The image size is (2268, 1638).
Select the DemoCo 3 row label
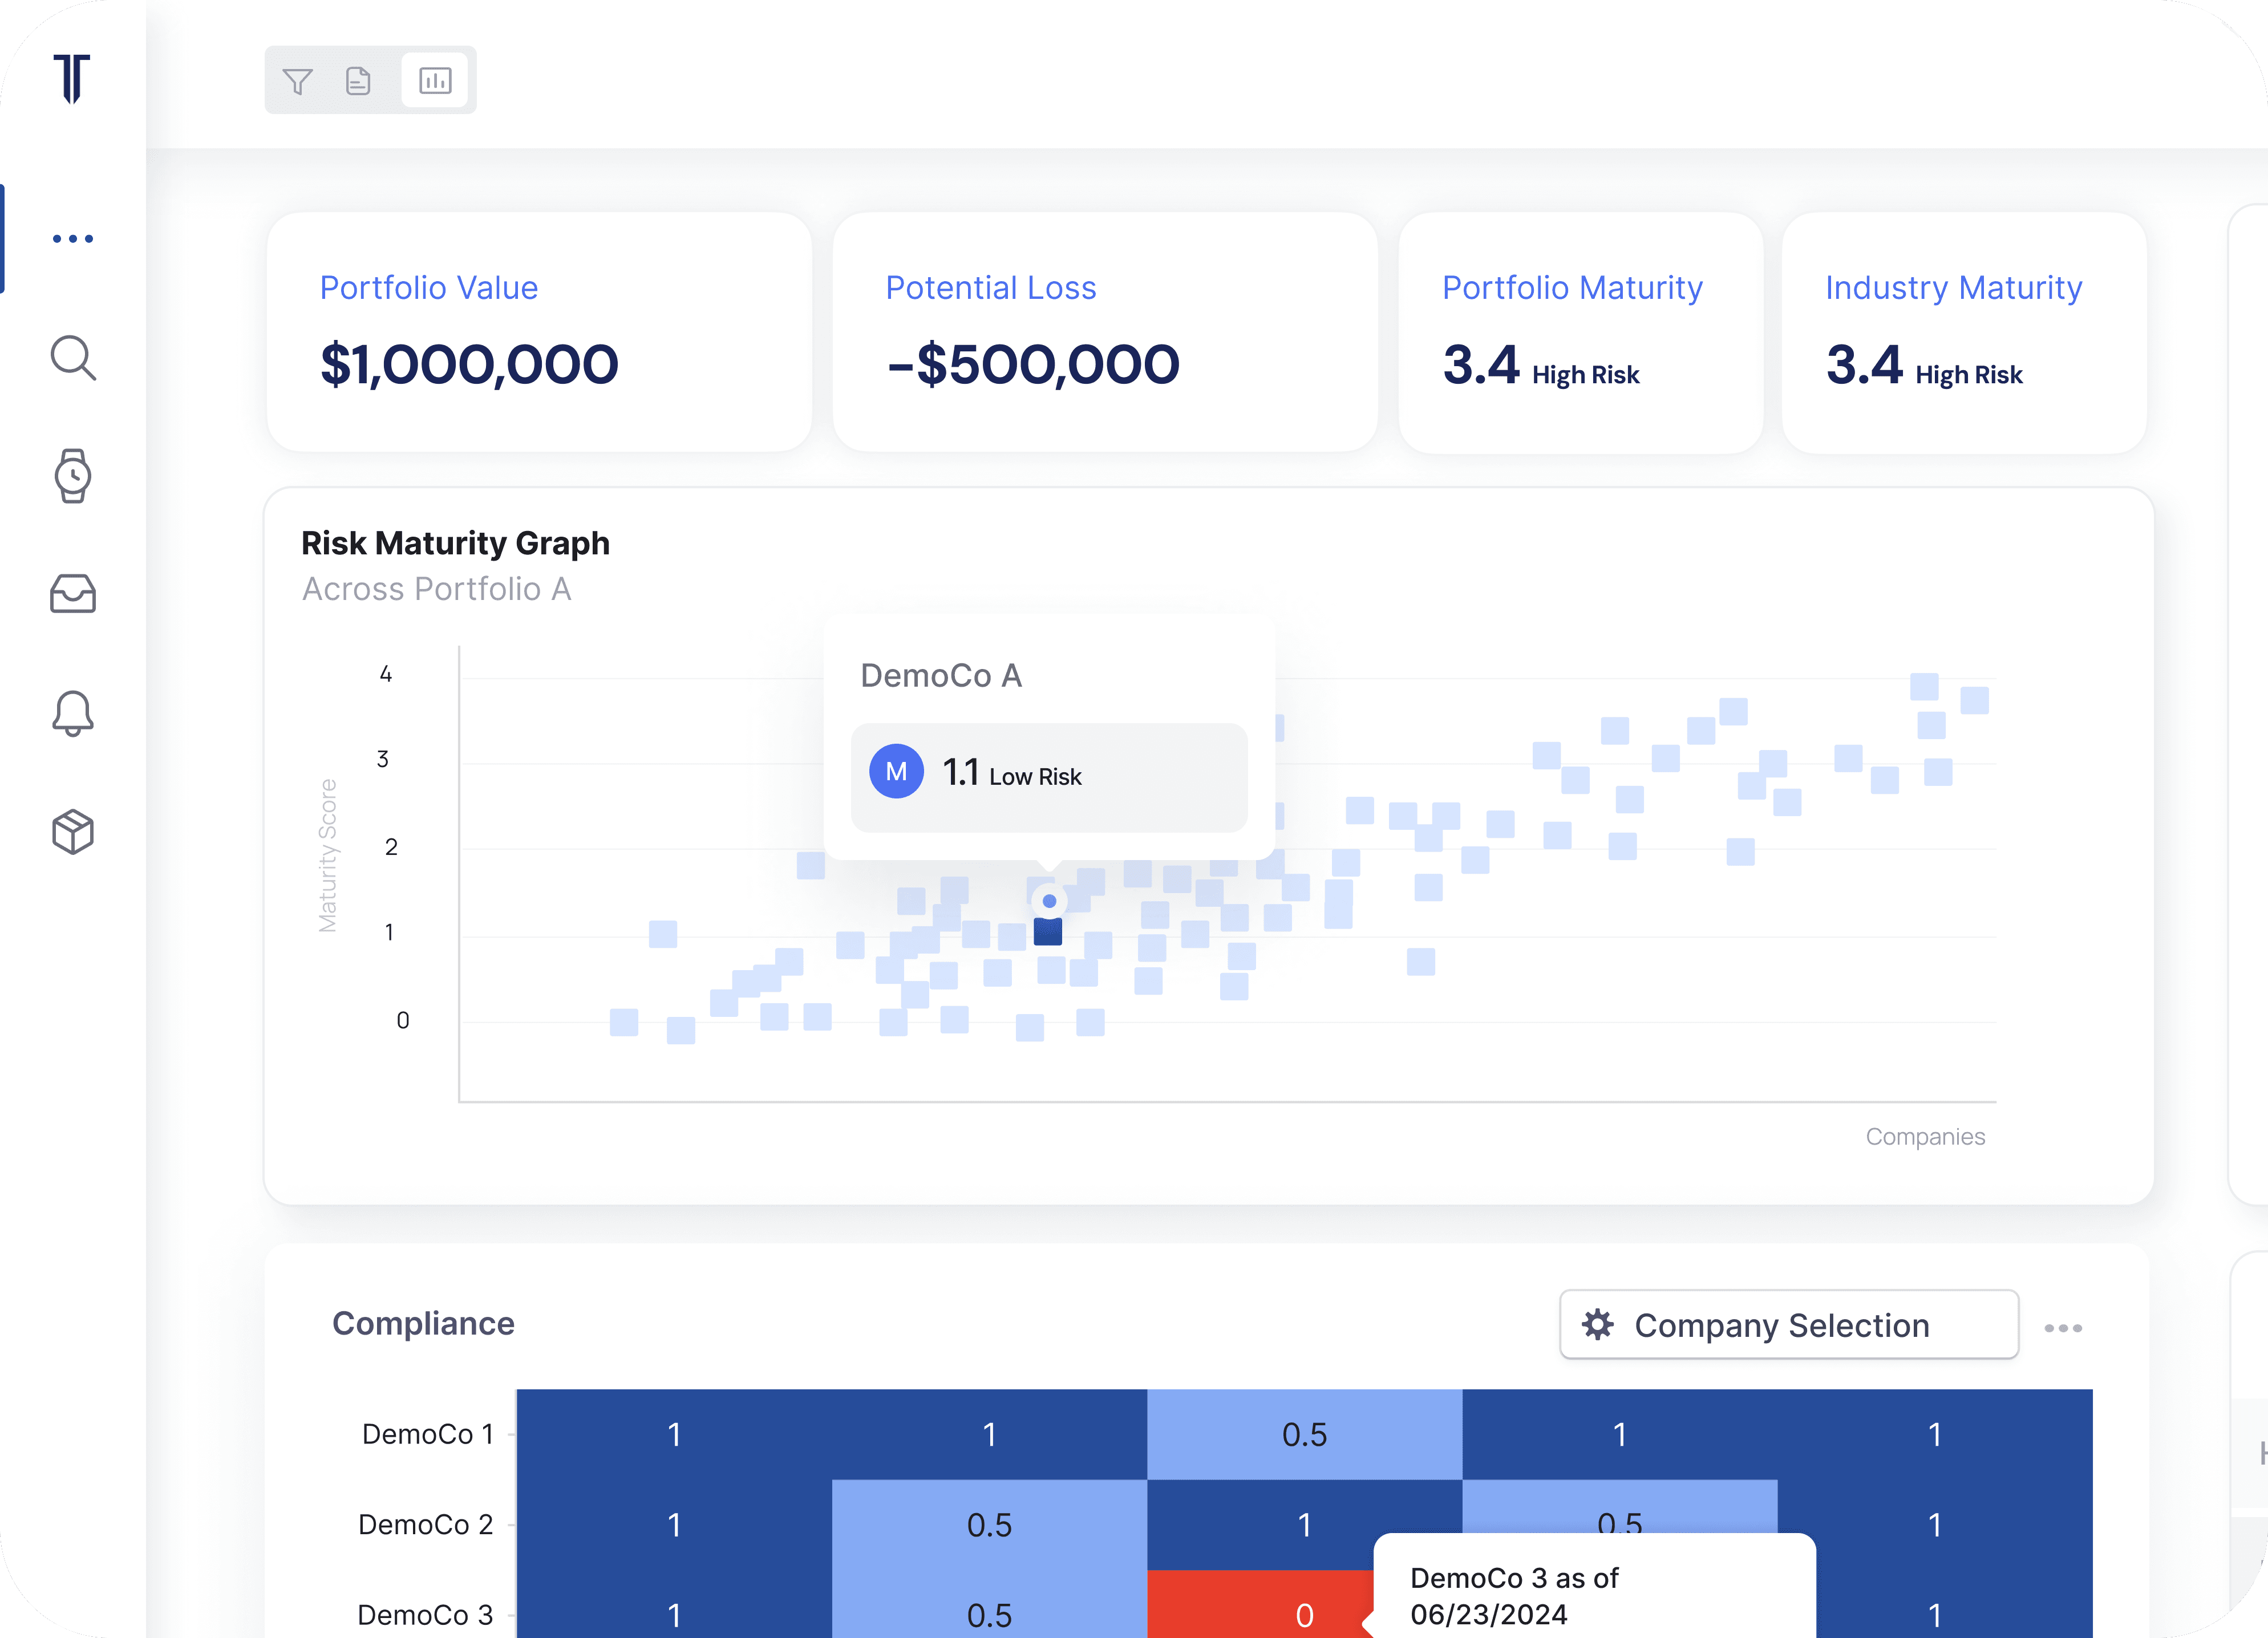click(x=426, y=1614)
